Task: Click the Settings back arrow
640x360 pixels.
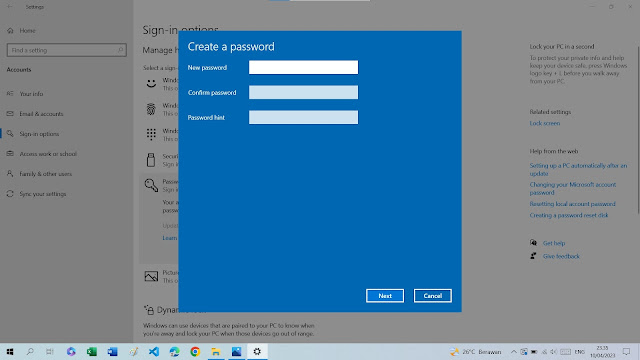Action: pyautogui.click(x=9, y=7)
